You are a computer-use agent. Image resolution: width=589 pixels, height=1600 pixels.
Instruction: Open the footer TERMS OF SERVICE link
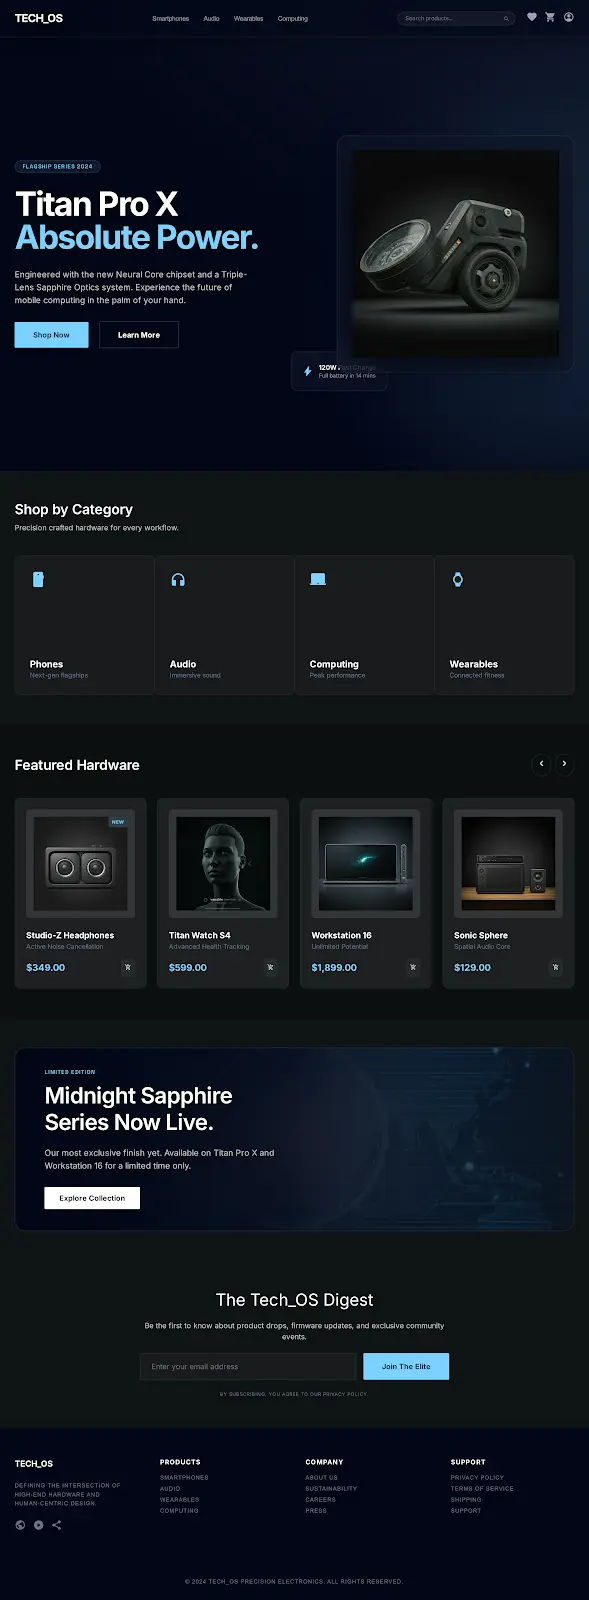tap(482, 1488)
